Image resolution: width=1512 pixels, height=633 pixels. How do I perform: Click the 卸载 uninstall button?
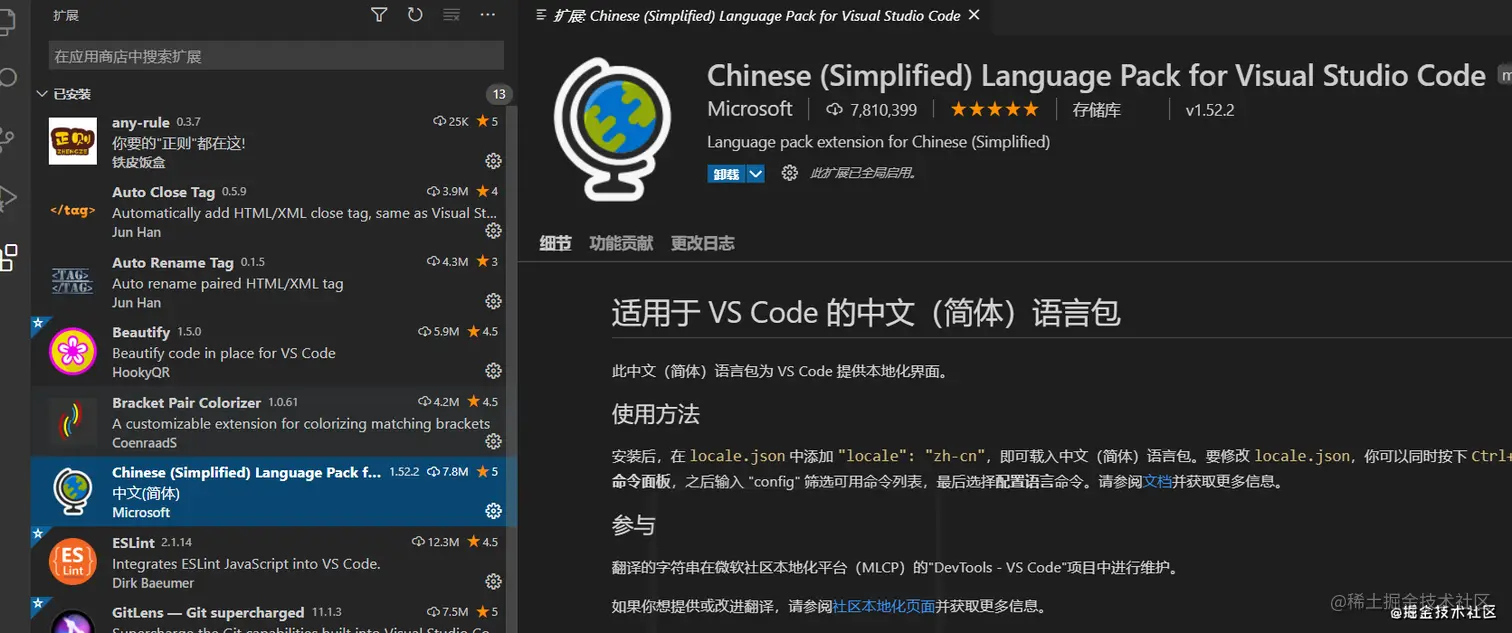pos(727,173)
